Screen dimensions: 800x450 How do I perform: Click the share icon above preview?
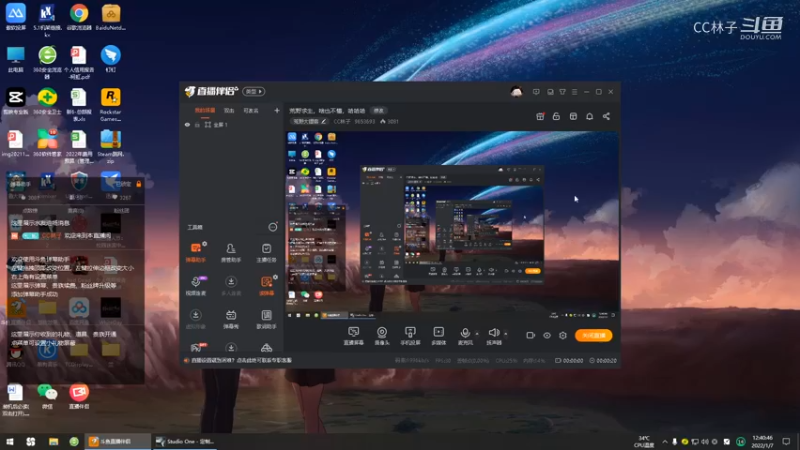tap(606, 116)
